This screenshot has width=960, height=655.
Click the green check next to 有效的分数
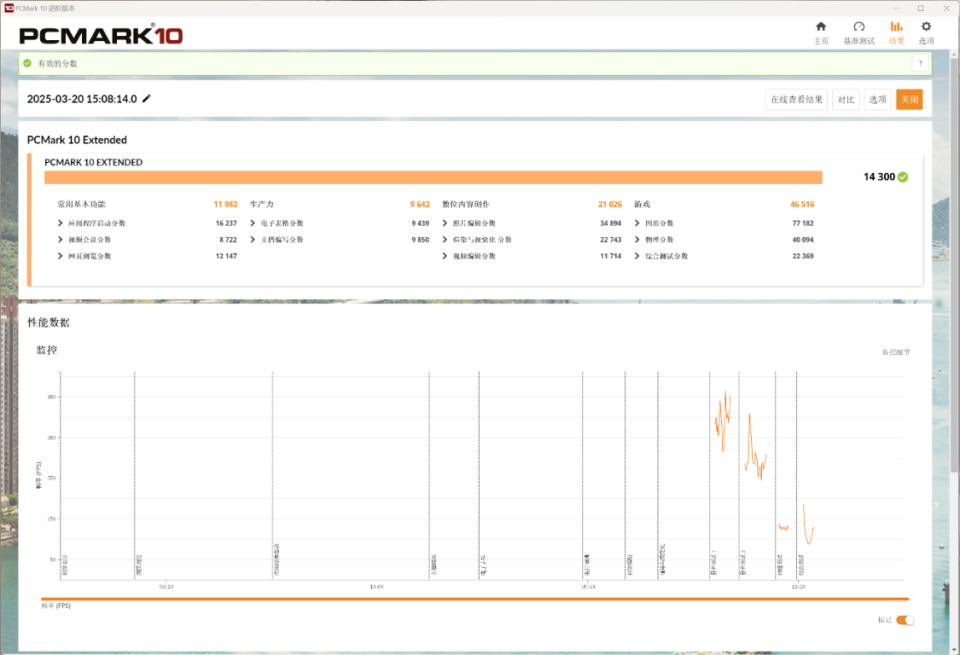point(28,63)
